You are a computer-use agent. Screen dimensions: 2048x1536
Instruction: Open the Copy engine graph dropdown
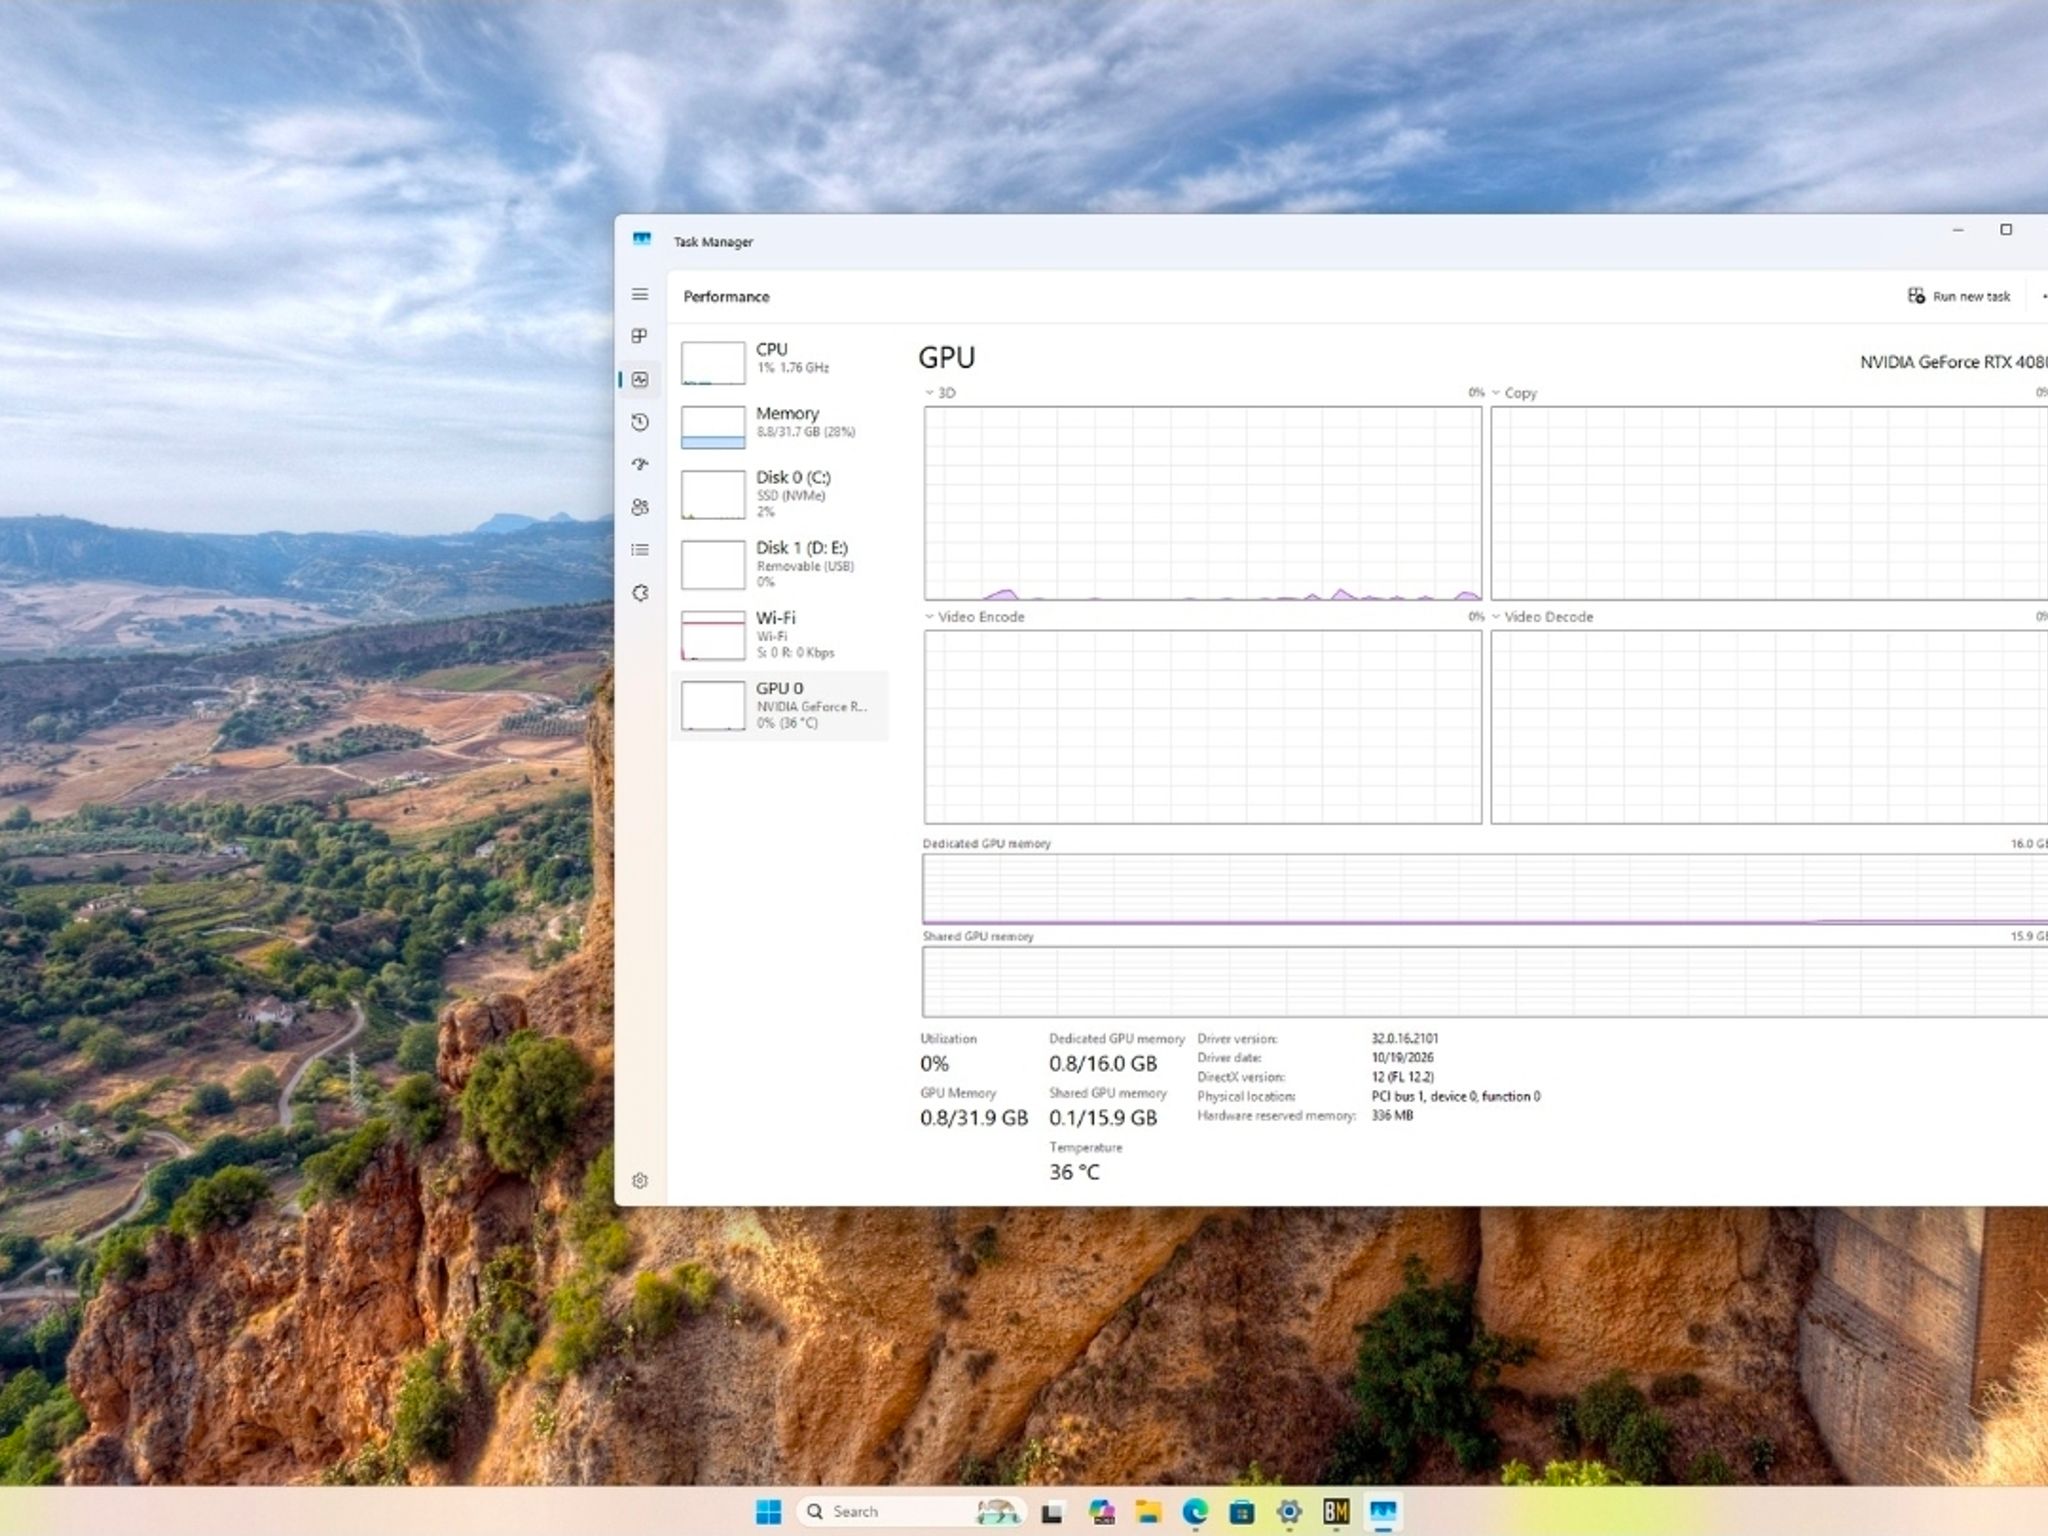point(1514,393)
